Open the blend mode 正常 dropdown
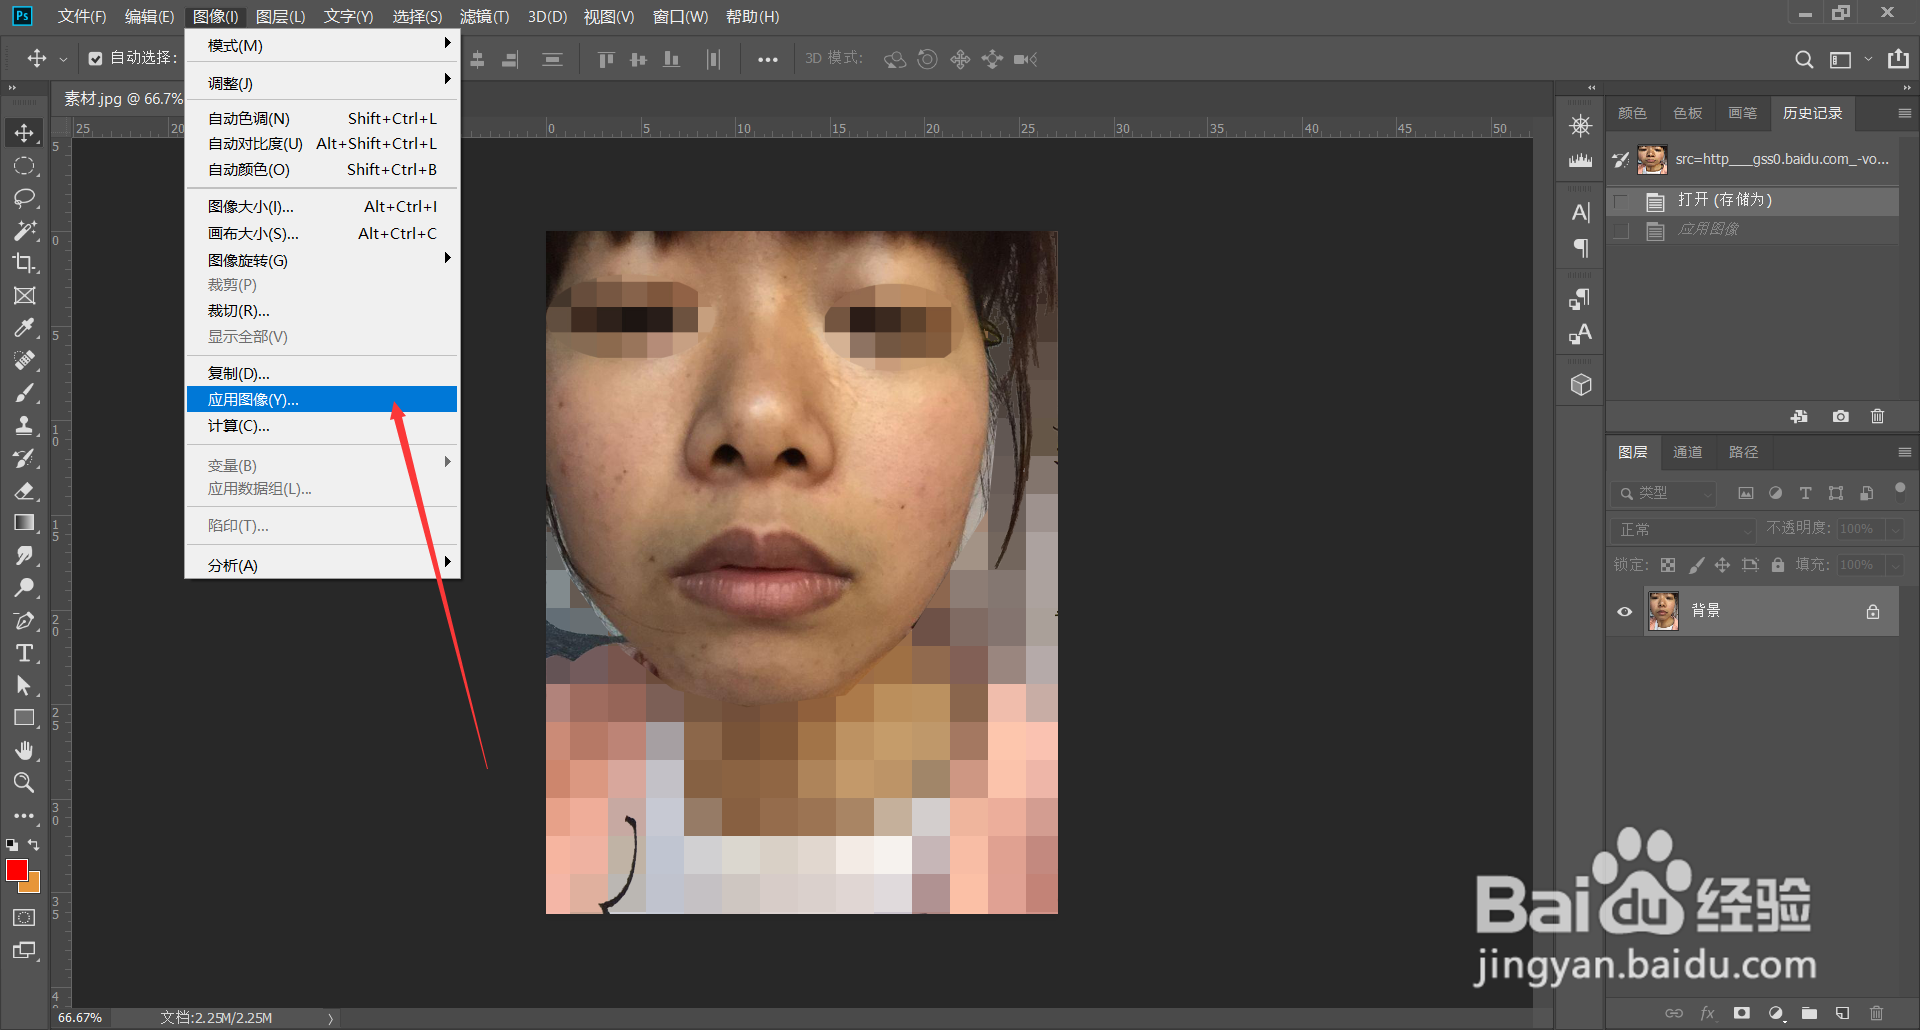The height and width of the screenshot is (1030, 1920). 1682,529
